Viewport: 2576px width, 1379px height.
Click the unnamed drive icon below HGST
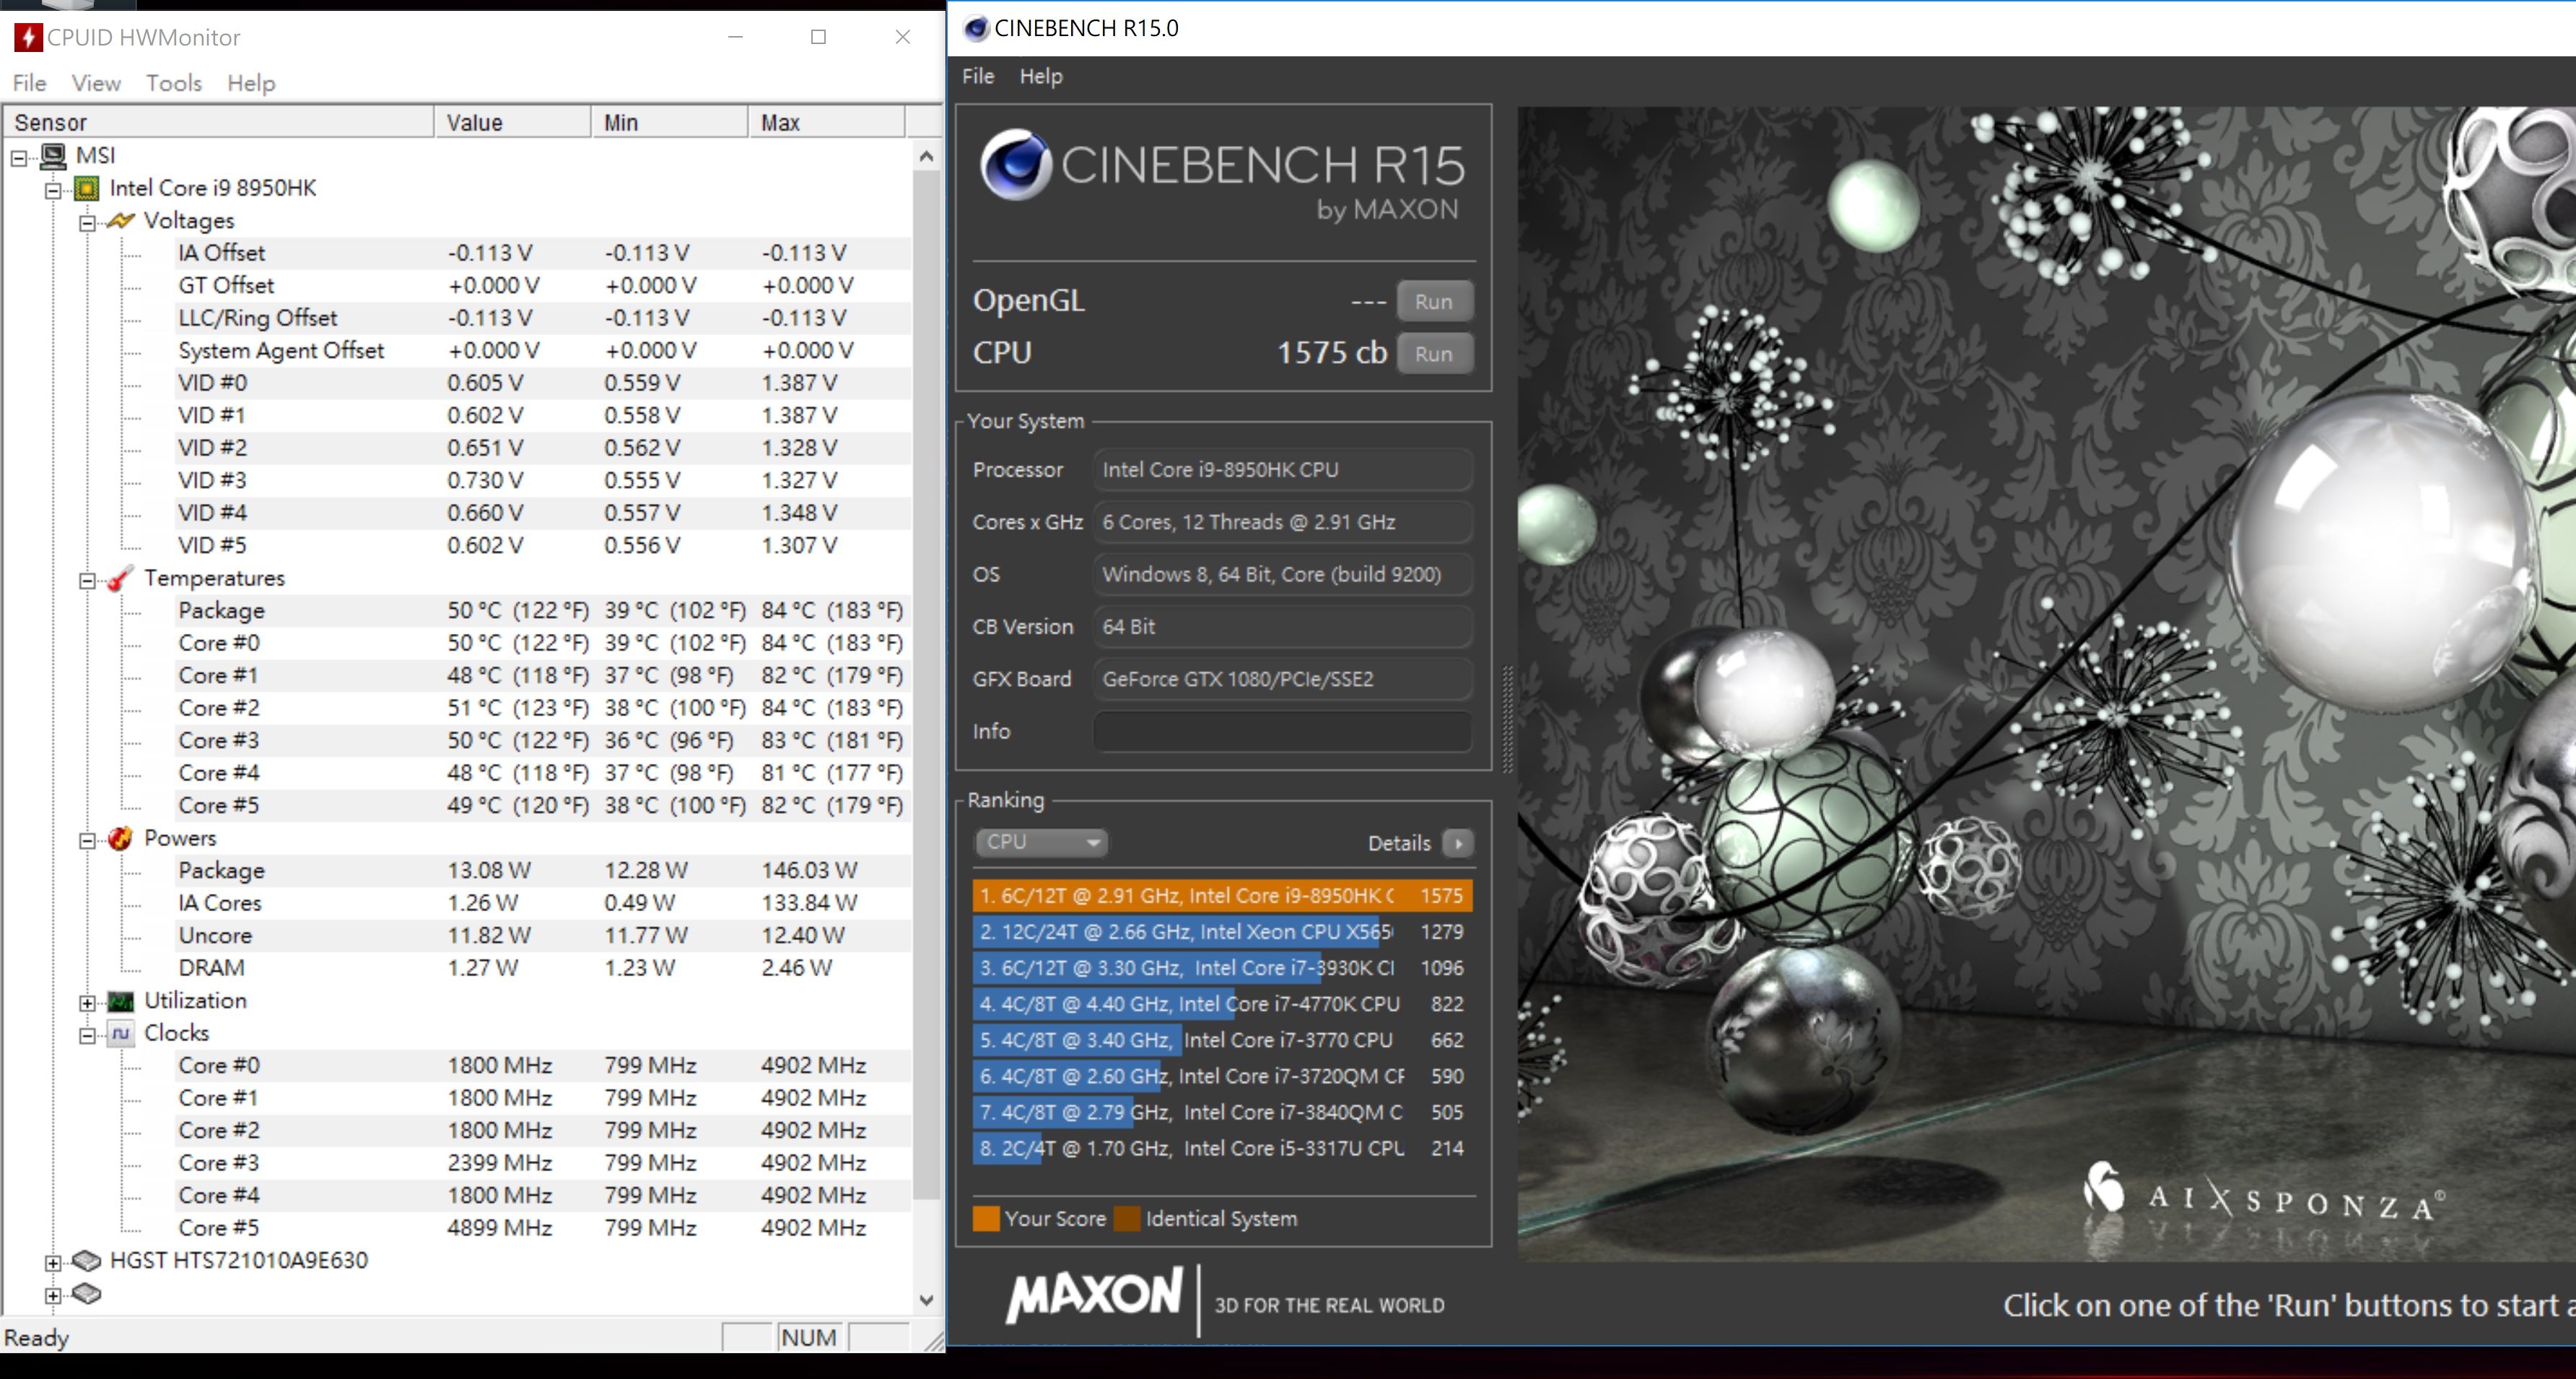[x=87, y=1294]
